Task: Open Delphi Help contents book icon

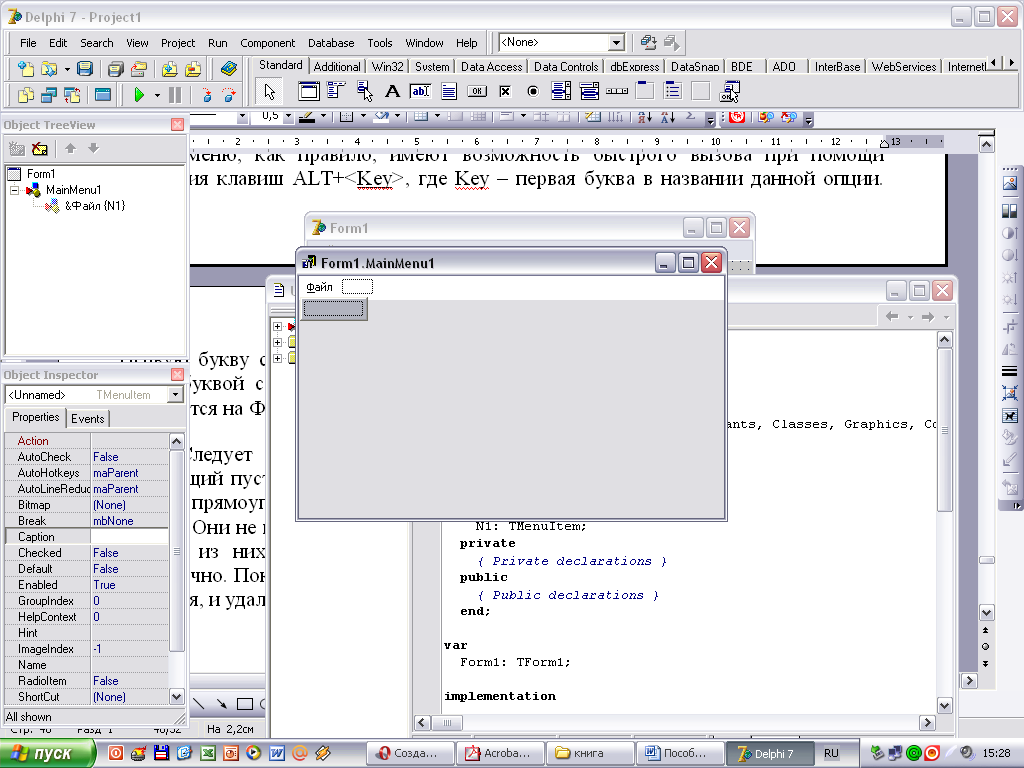Action: 229,69
